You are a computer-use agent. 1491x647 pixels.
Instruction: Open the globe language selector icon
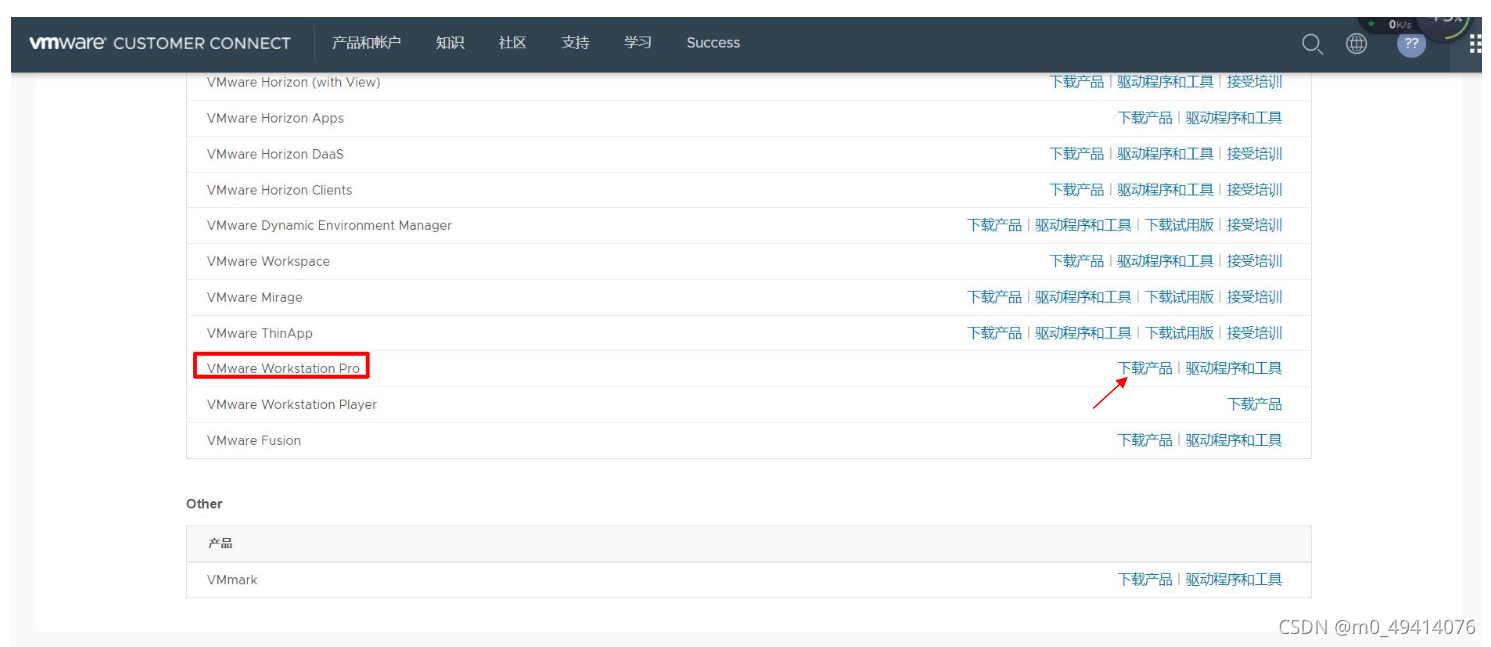point(1356,43)
